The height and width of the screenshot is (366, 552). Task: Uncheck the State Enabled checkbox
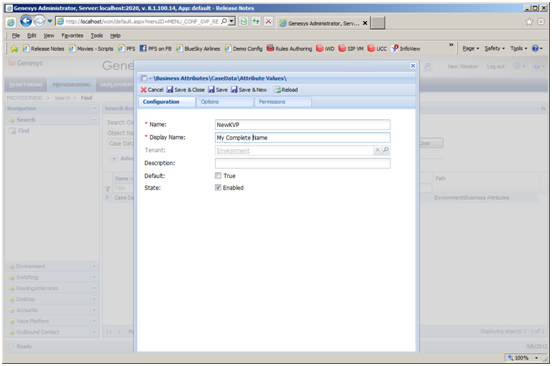pos(218,187)
